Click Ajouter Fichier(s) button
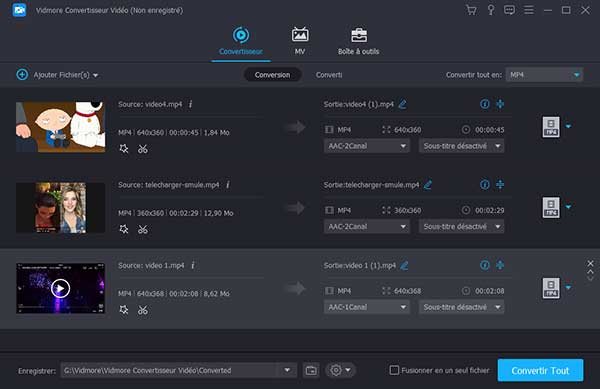The height and width of the screenshot is (389, 600). [x=57, y=75]
